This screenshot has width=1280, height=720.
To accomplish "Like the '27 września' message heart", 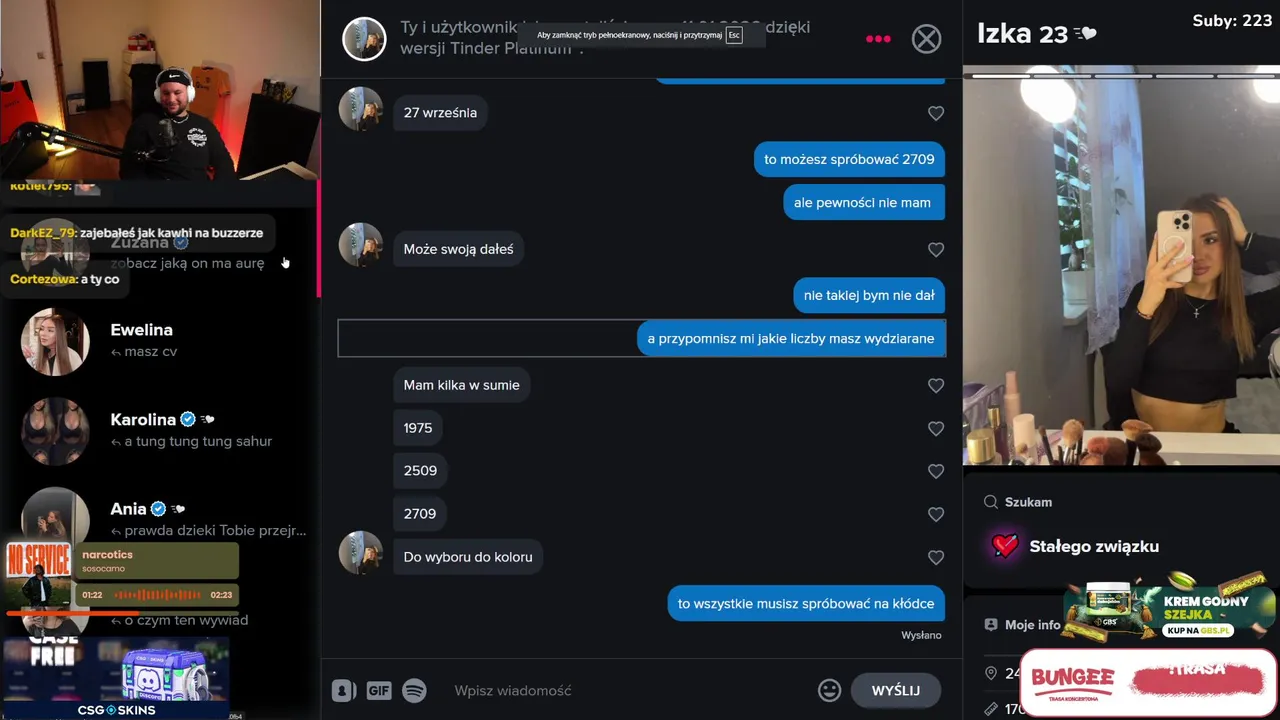I will [936, 114].
